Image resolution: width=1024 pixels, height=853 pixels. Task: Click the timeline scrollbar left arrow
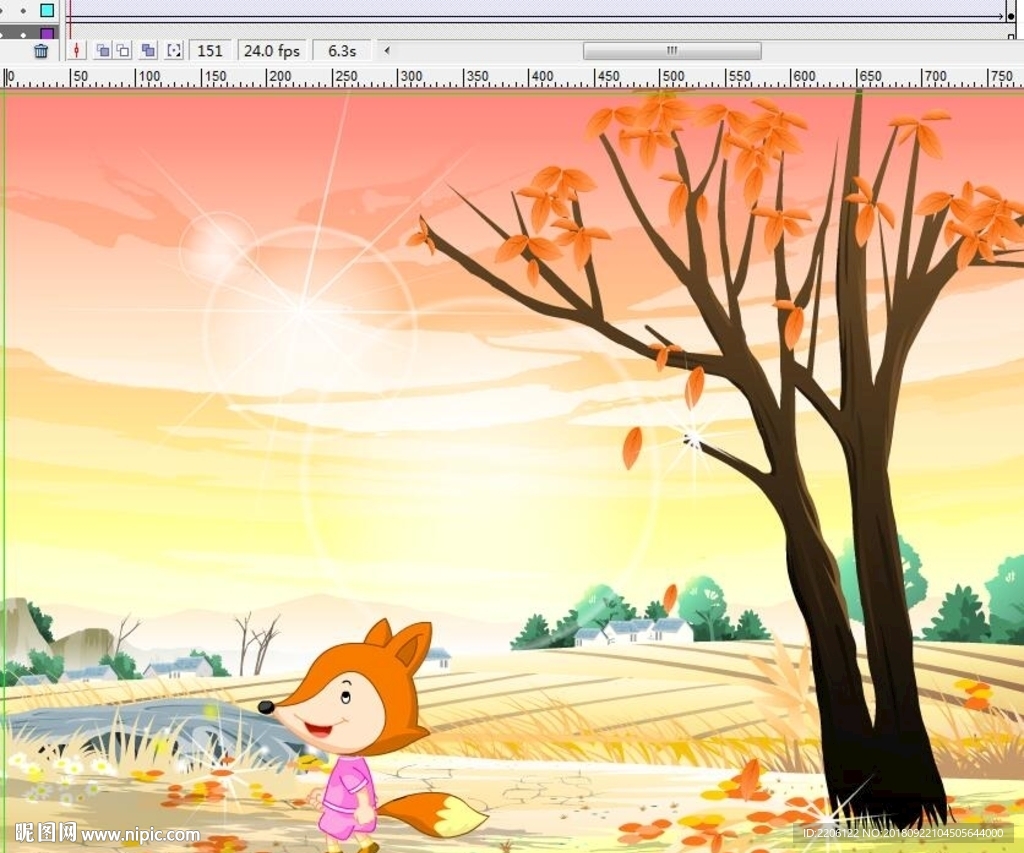[x=387, y=50]
